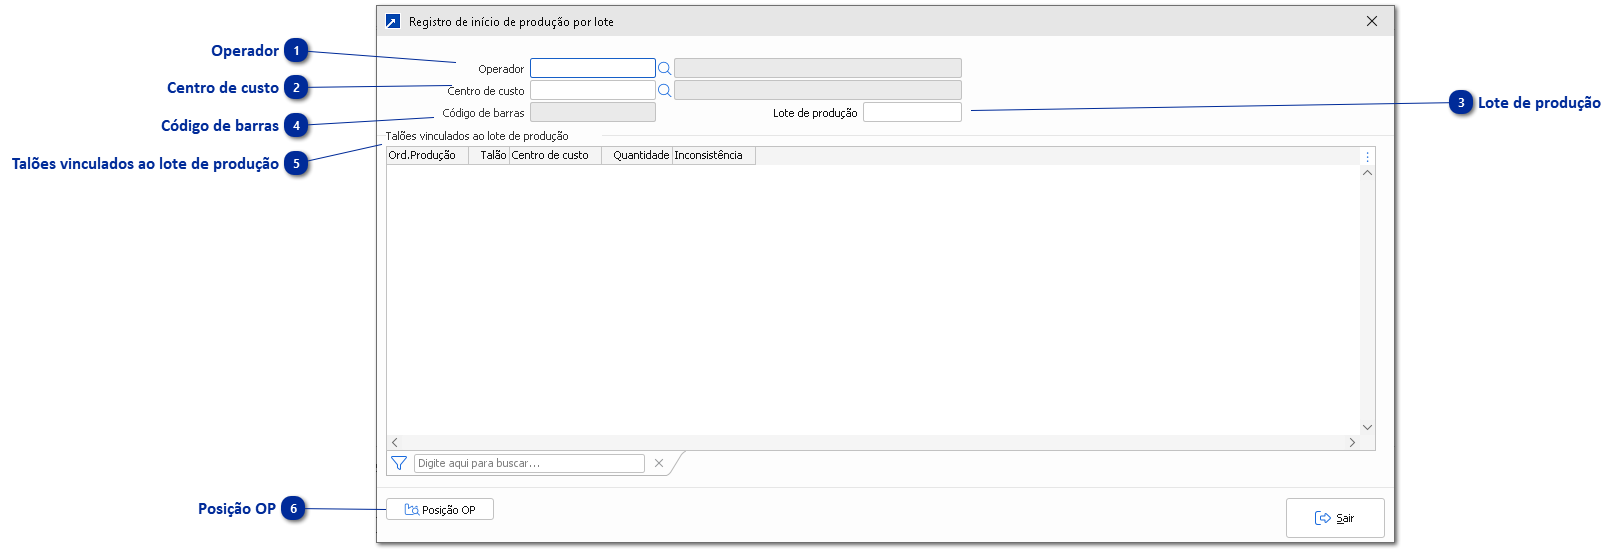The width and height of the screenshot is (1617, 559).
Task: Click numbered callout badge 6 for Posição OP
Action: (294, 509)
